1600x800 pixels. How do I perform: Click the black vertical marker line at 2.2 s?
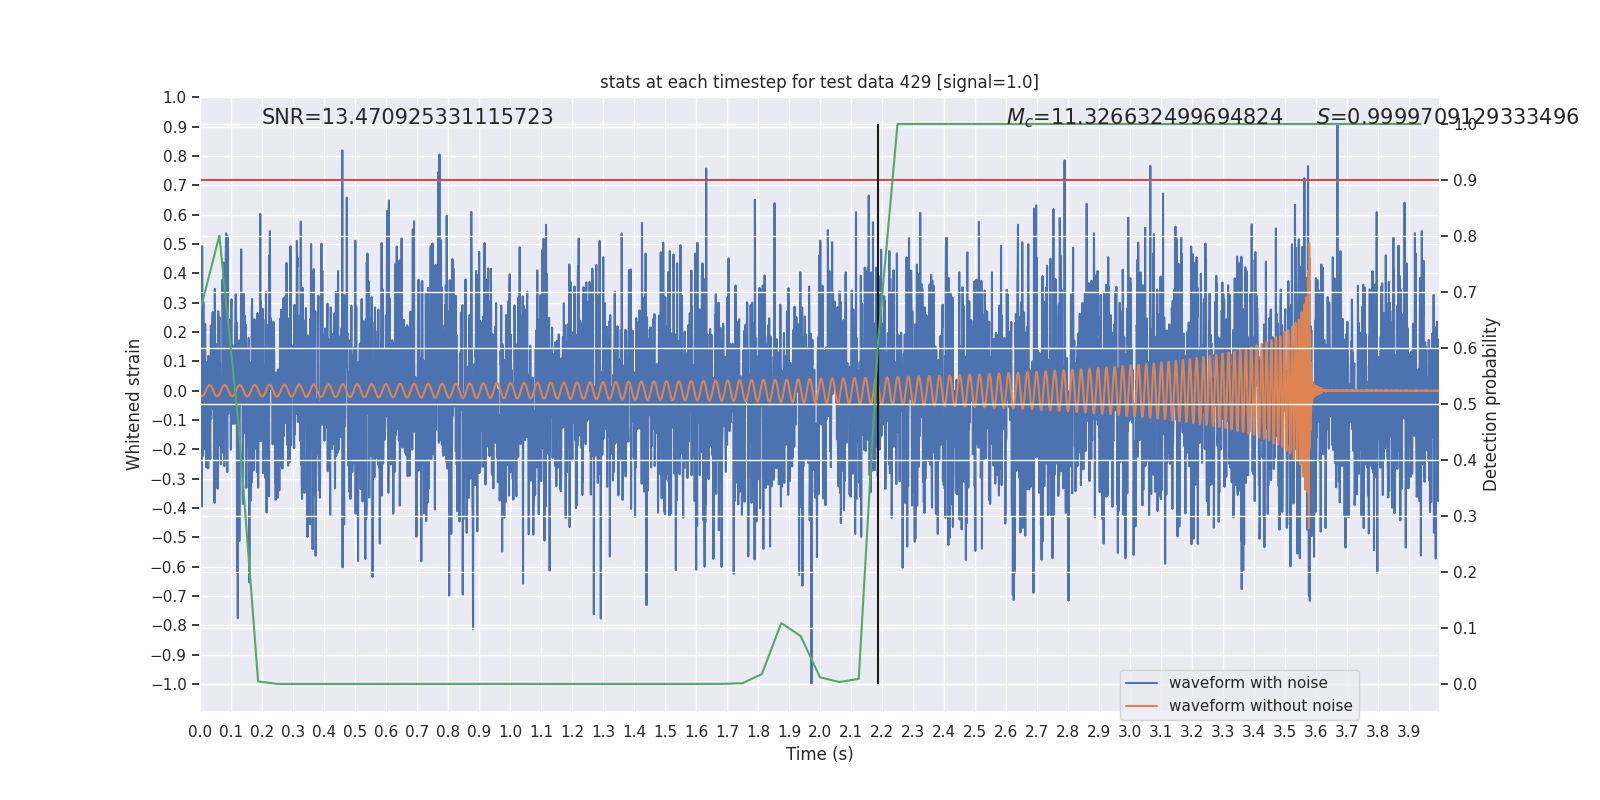(878, 404)
